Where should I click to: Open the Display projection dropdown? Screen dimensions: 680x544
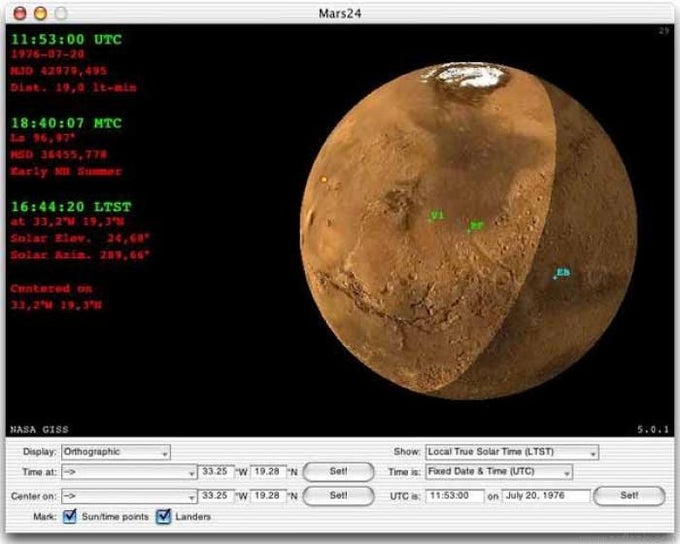(116, 452)
